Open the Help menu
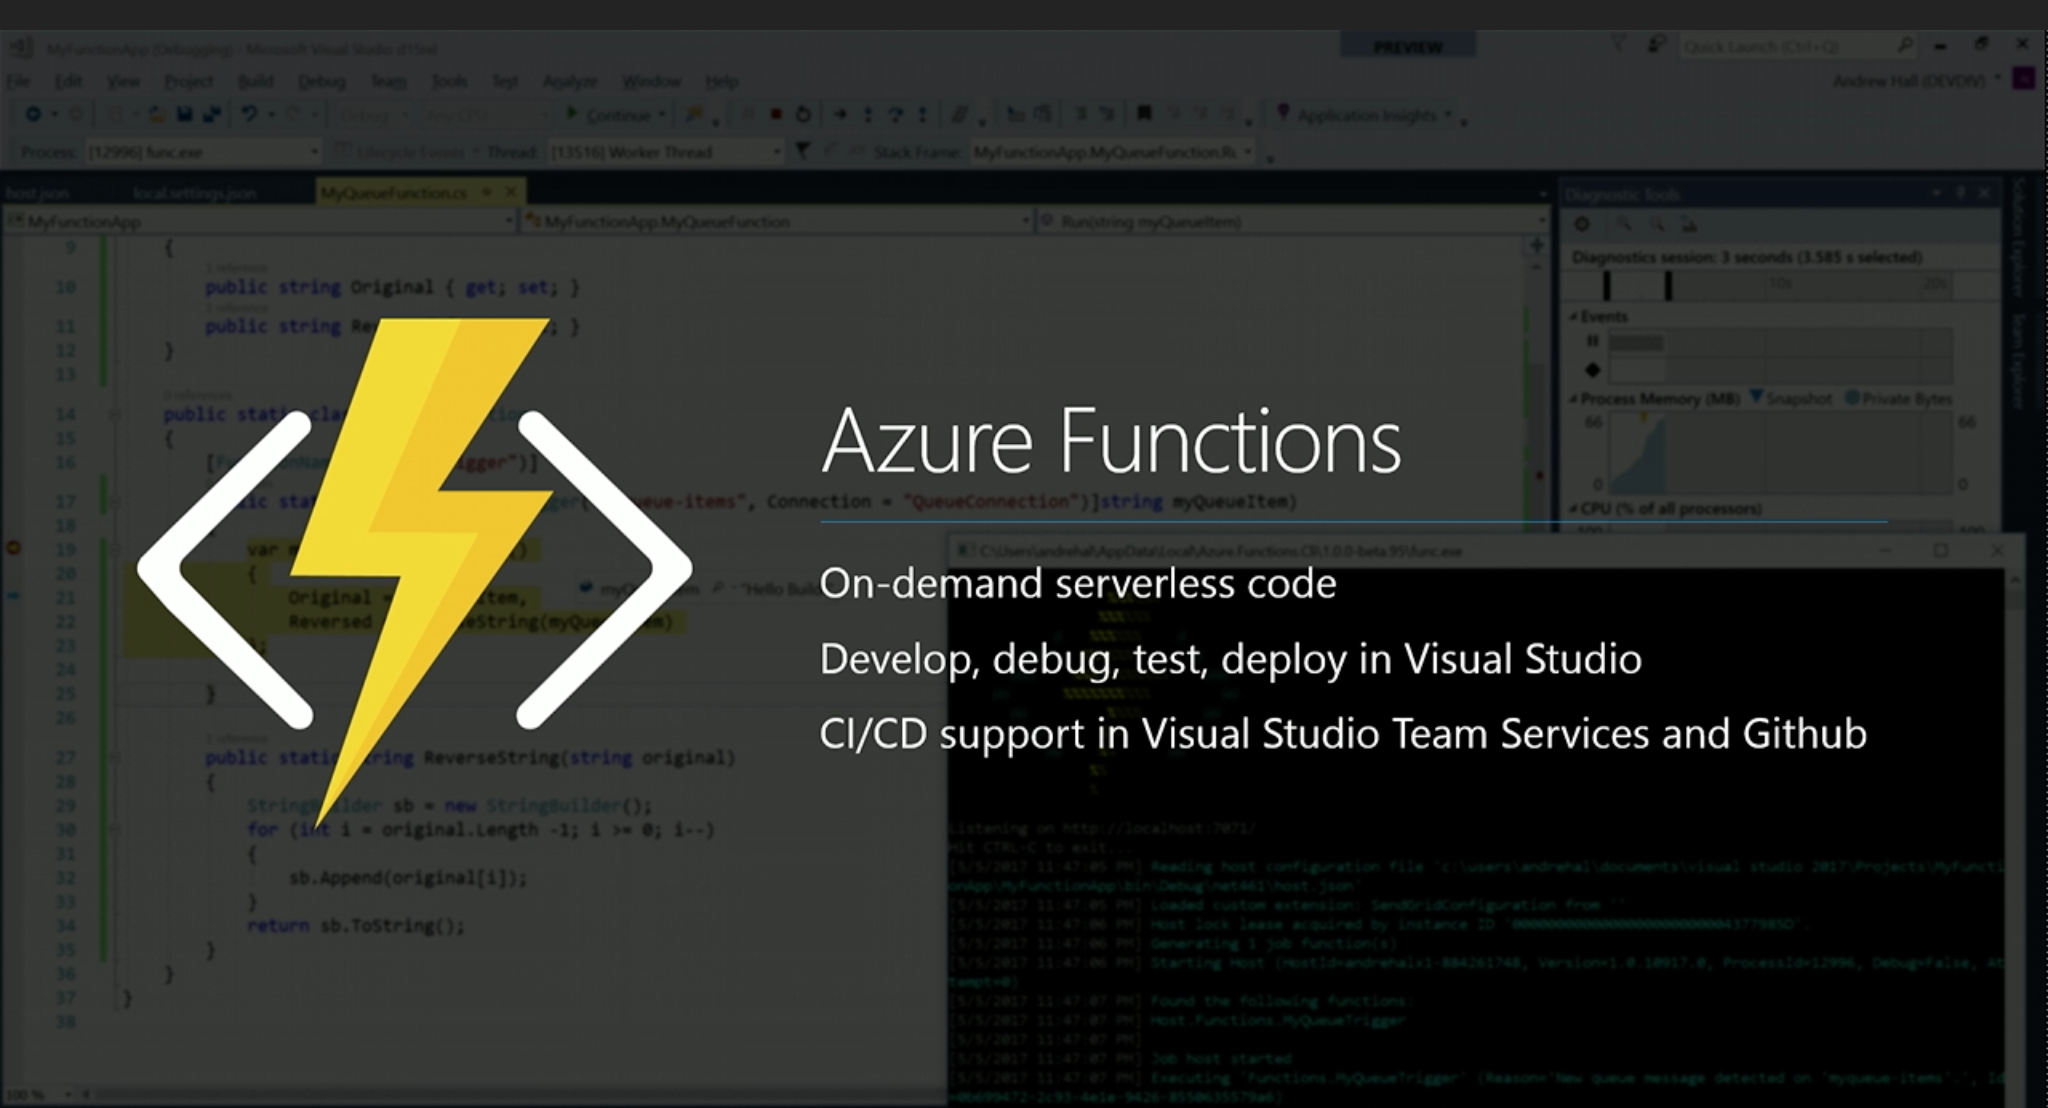2048x1108 pixels. click(x=721, y=81)
